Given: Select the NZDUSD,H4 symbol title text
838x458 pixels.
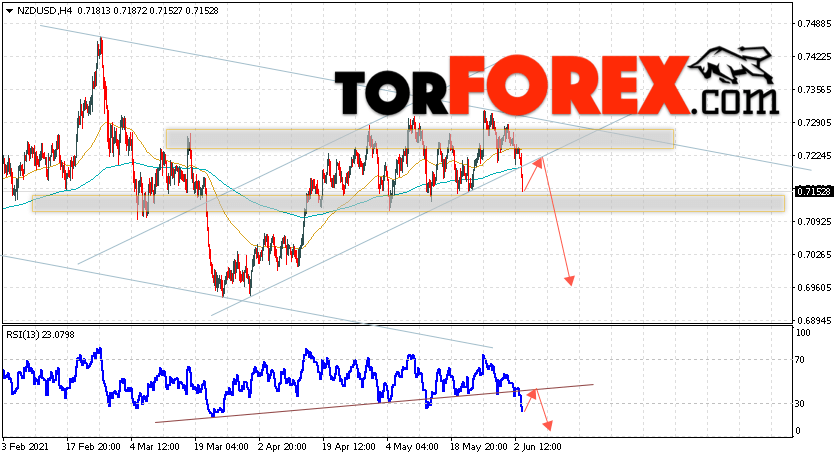Looking at the screenshot, I should [x=45, y=11].
